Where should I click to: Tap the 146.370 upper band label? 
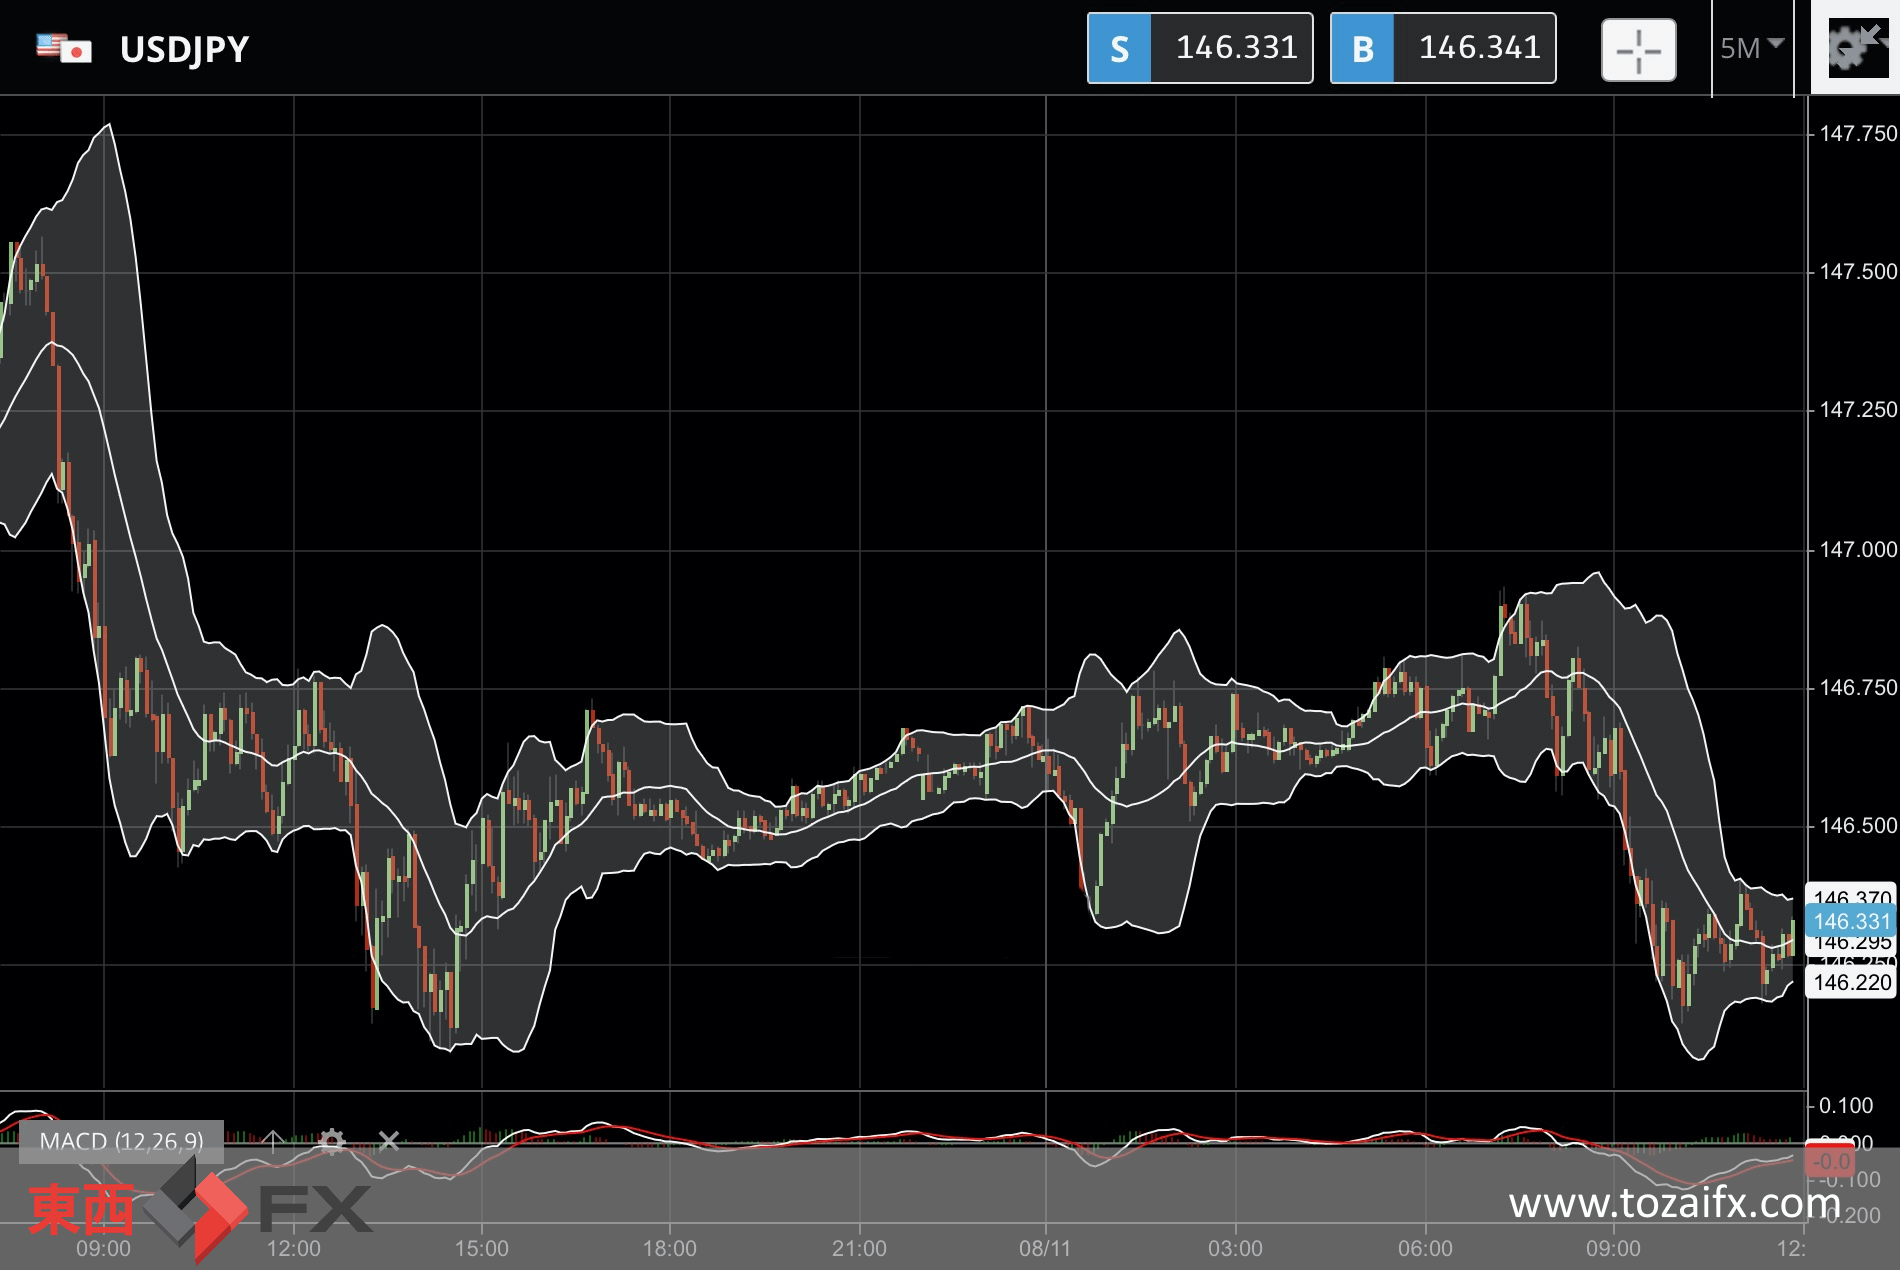click(1851, 896)
